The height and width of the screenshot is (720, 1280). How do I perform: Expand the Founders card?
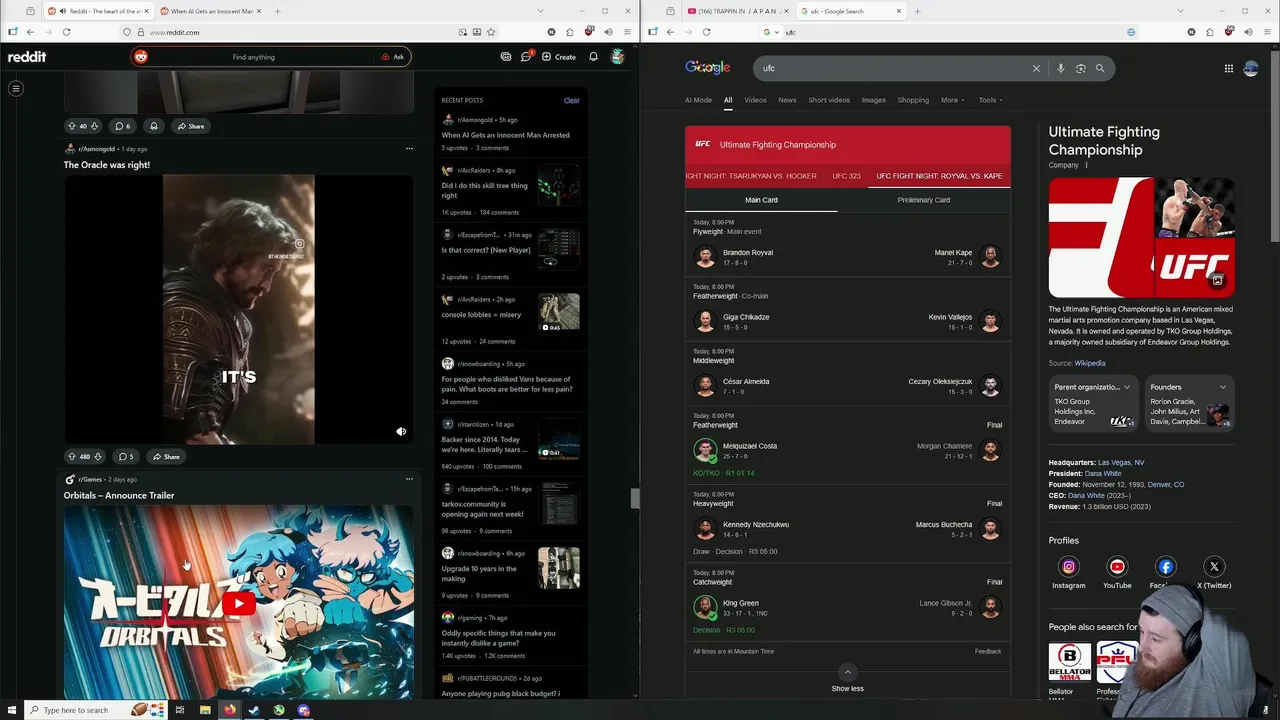(1222, 387)
